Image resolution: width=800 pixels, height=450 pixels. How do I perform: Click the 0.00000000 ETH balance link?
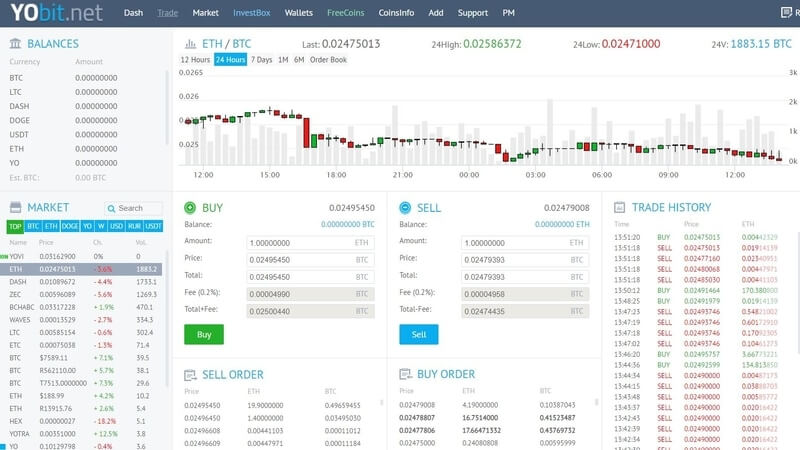click(562, 224)
